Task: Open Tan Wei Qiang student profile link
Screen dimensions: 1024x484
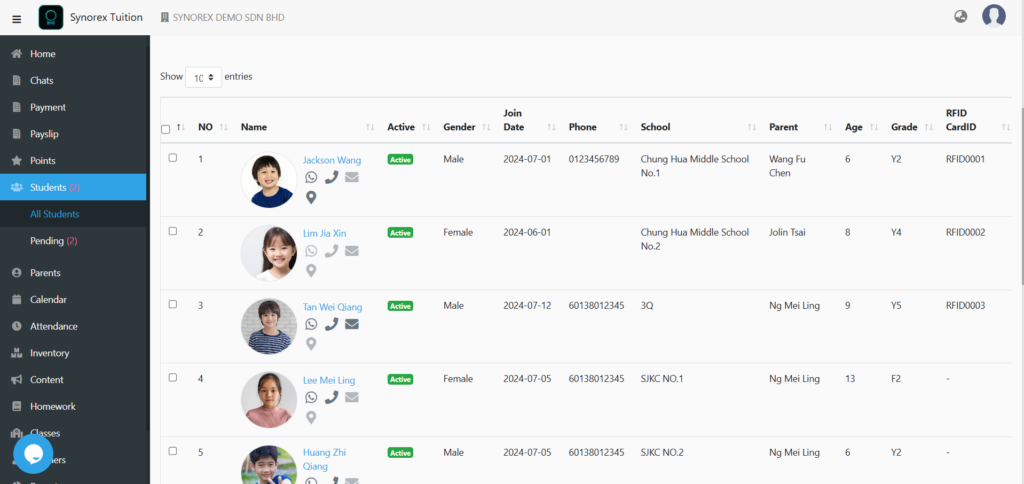Action: click(x=332, y=307)
